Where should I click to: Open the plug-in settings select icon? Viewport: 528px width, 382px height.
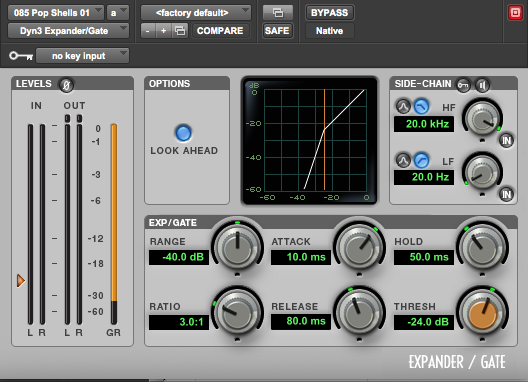[180, 31]
